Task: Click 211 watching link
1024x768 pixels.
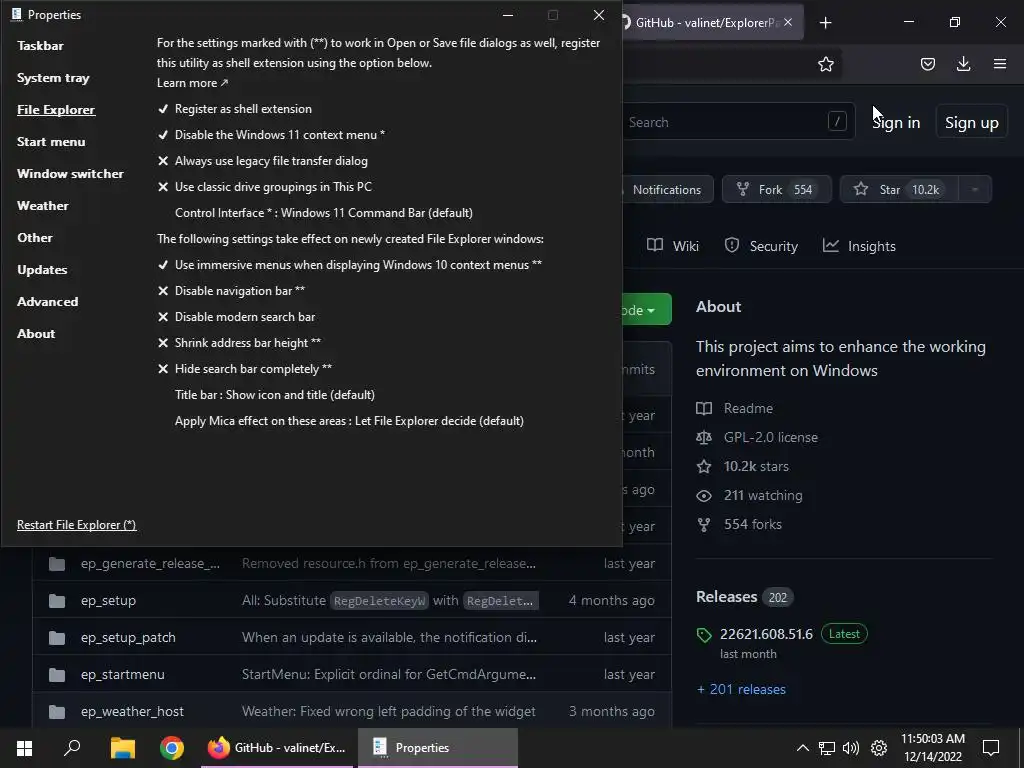Action: click(749, 496)
